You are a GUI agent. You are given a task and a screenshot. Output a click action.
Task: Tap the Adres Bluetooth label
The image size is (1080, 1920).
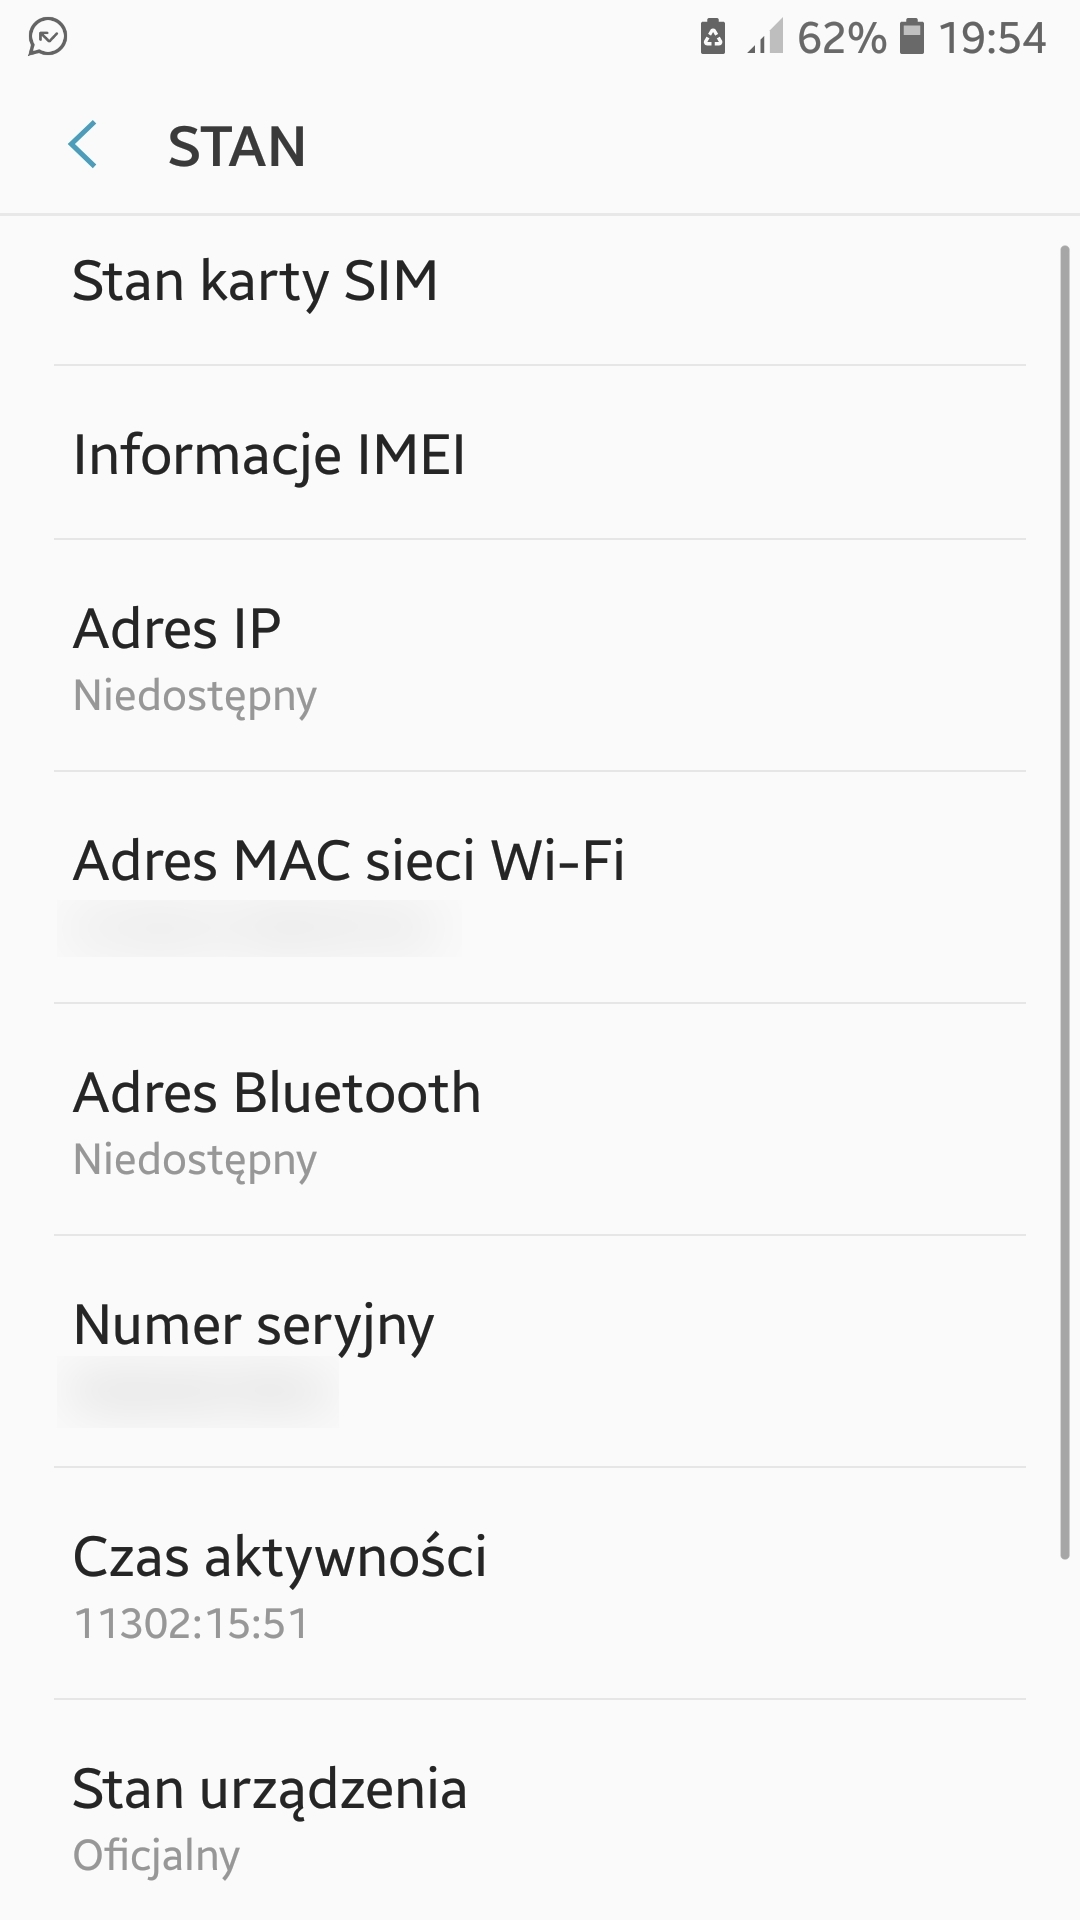(277, 1093)
